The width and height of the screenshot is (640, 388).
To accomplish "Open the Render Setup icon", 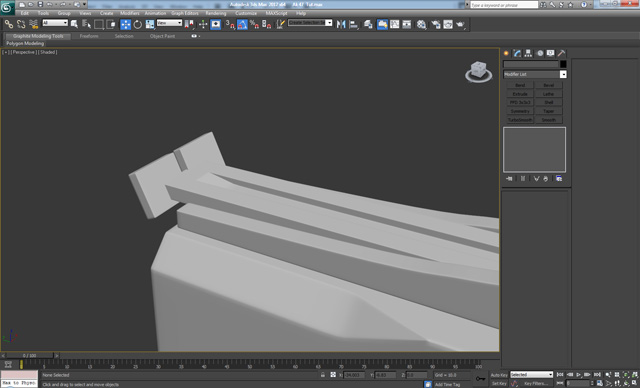I will coord(436,24).
